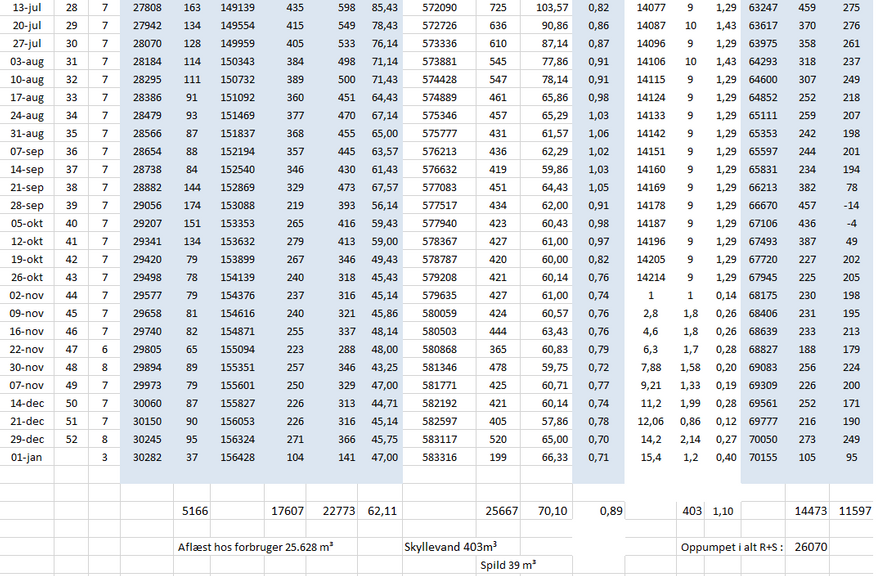The height and width of the screenshot is (576, 880).
Task: Click 'Oppumpet i alt R+S :' label
Action: coord(731,547)
